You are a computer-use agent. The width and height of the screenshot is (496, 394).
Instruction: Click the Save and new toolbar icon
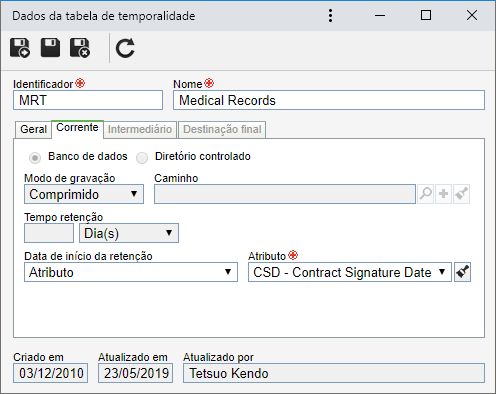pyautogui.click(x=20, y=48)
